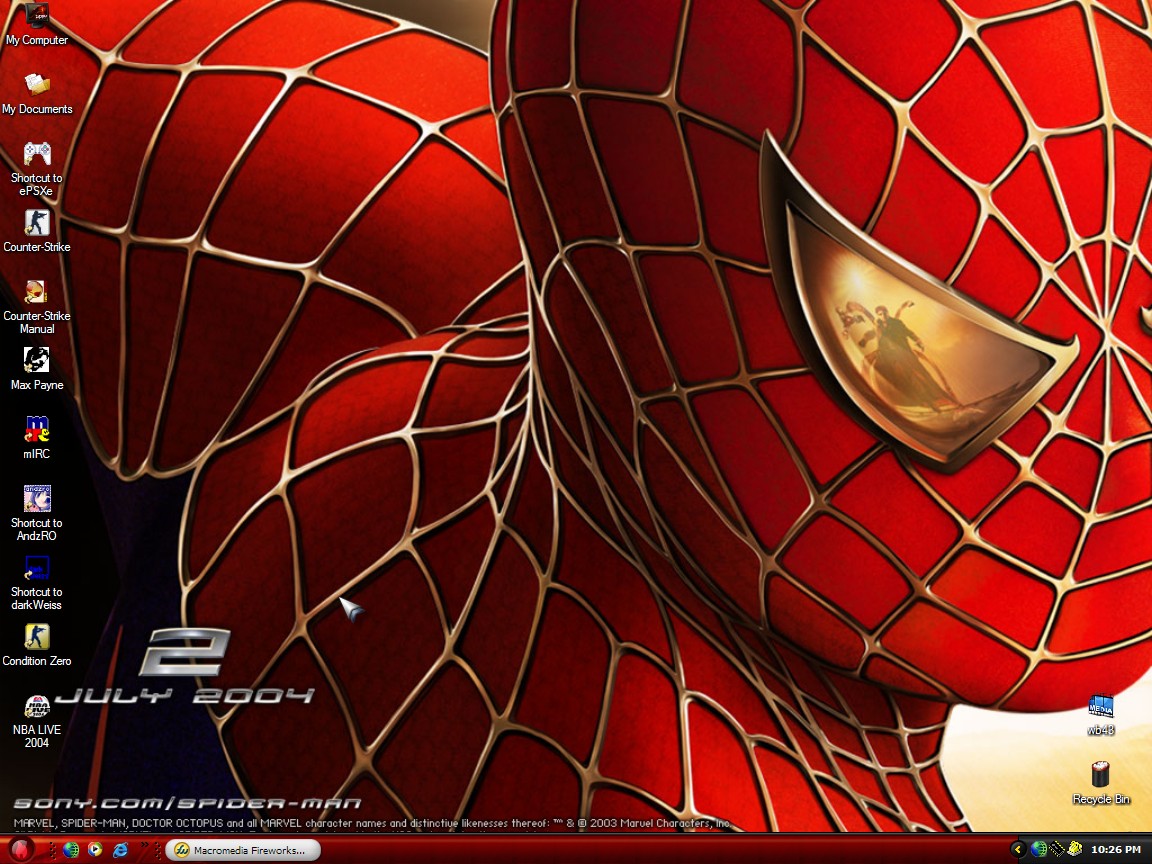
Task: Launch Windows Media Player from Quick Launch
Action: pyautogui.click(x=96, y=850)
